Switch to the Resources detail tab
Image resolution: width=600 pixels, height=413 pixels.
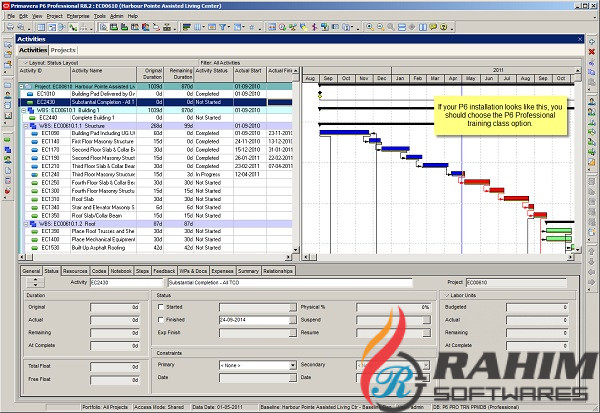click(x=75, y=271)
